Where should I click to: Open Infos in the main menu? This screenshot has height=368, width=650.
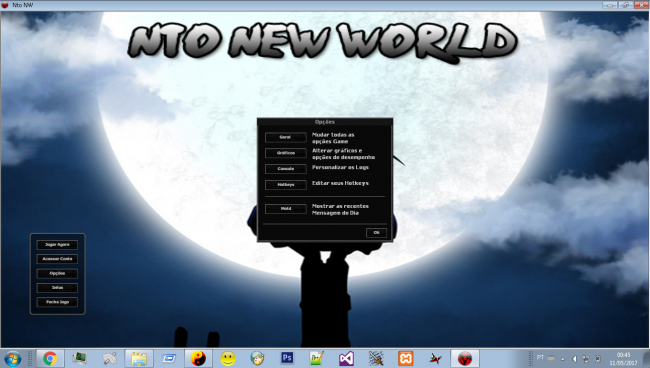57,288
